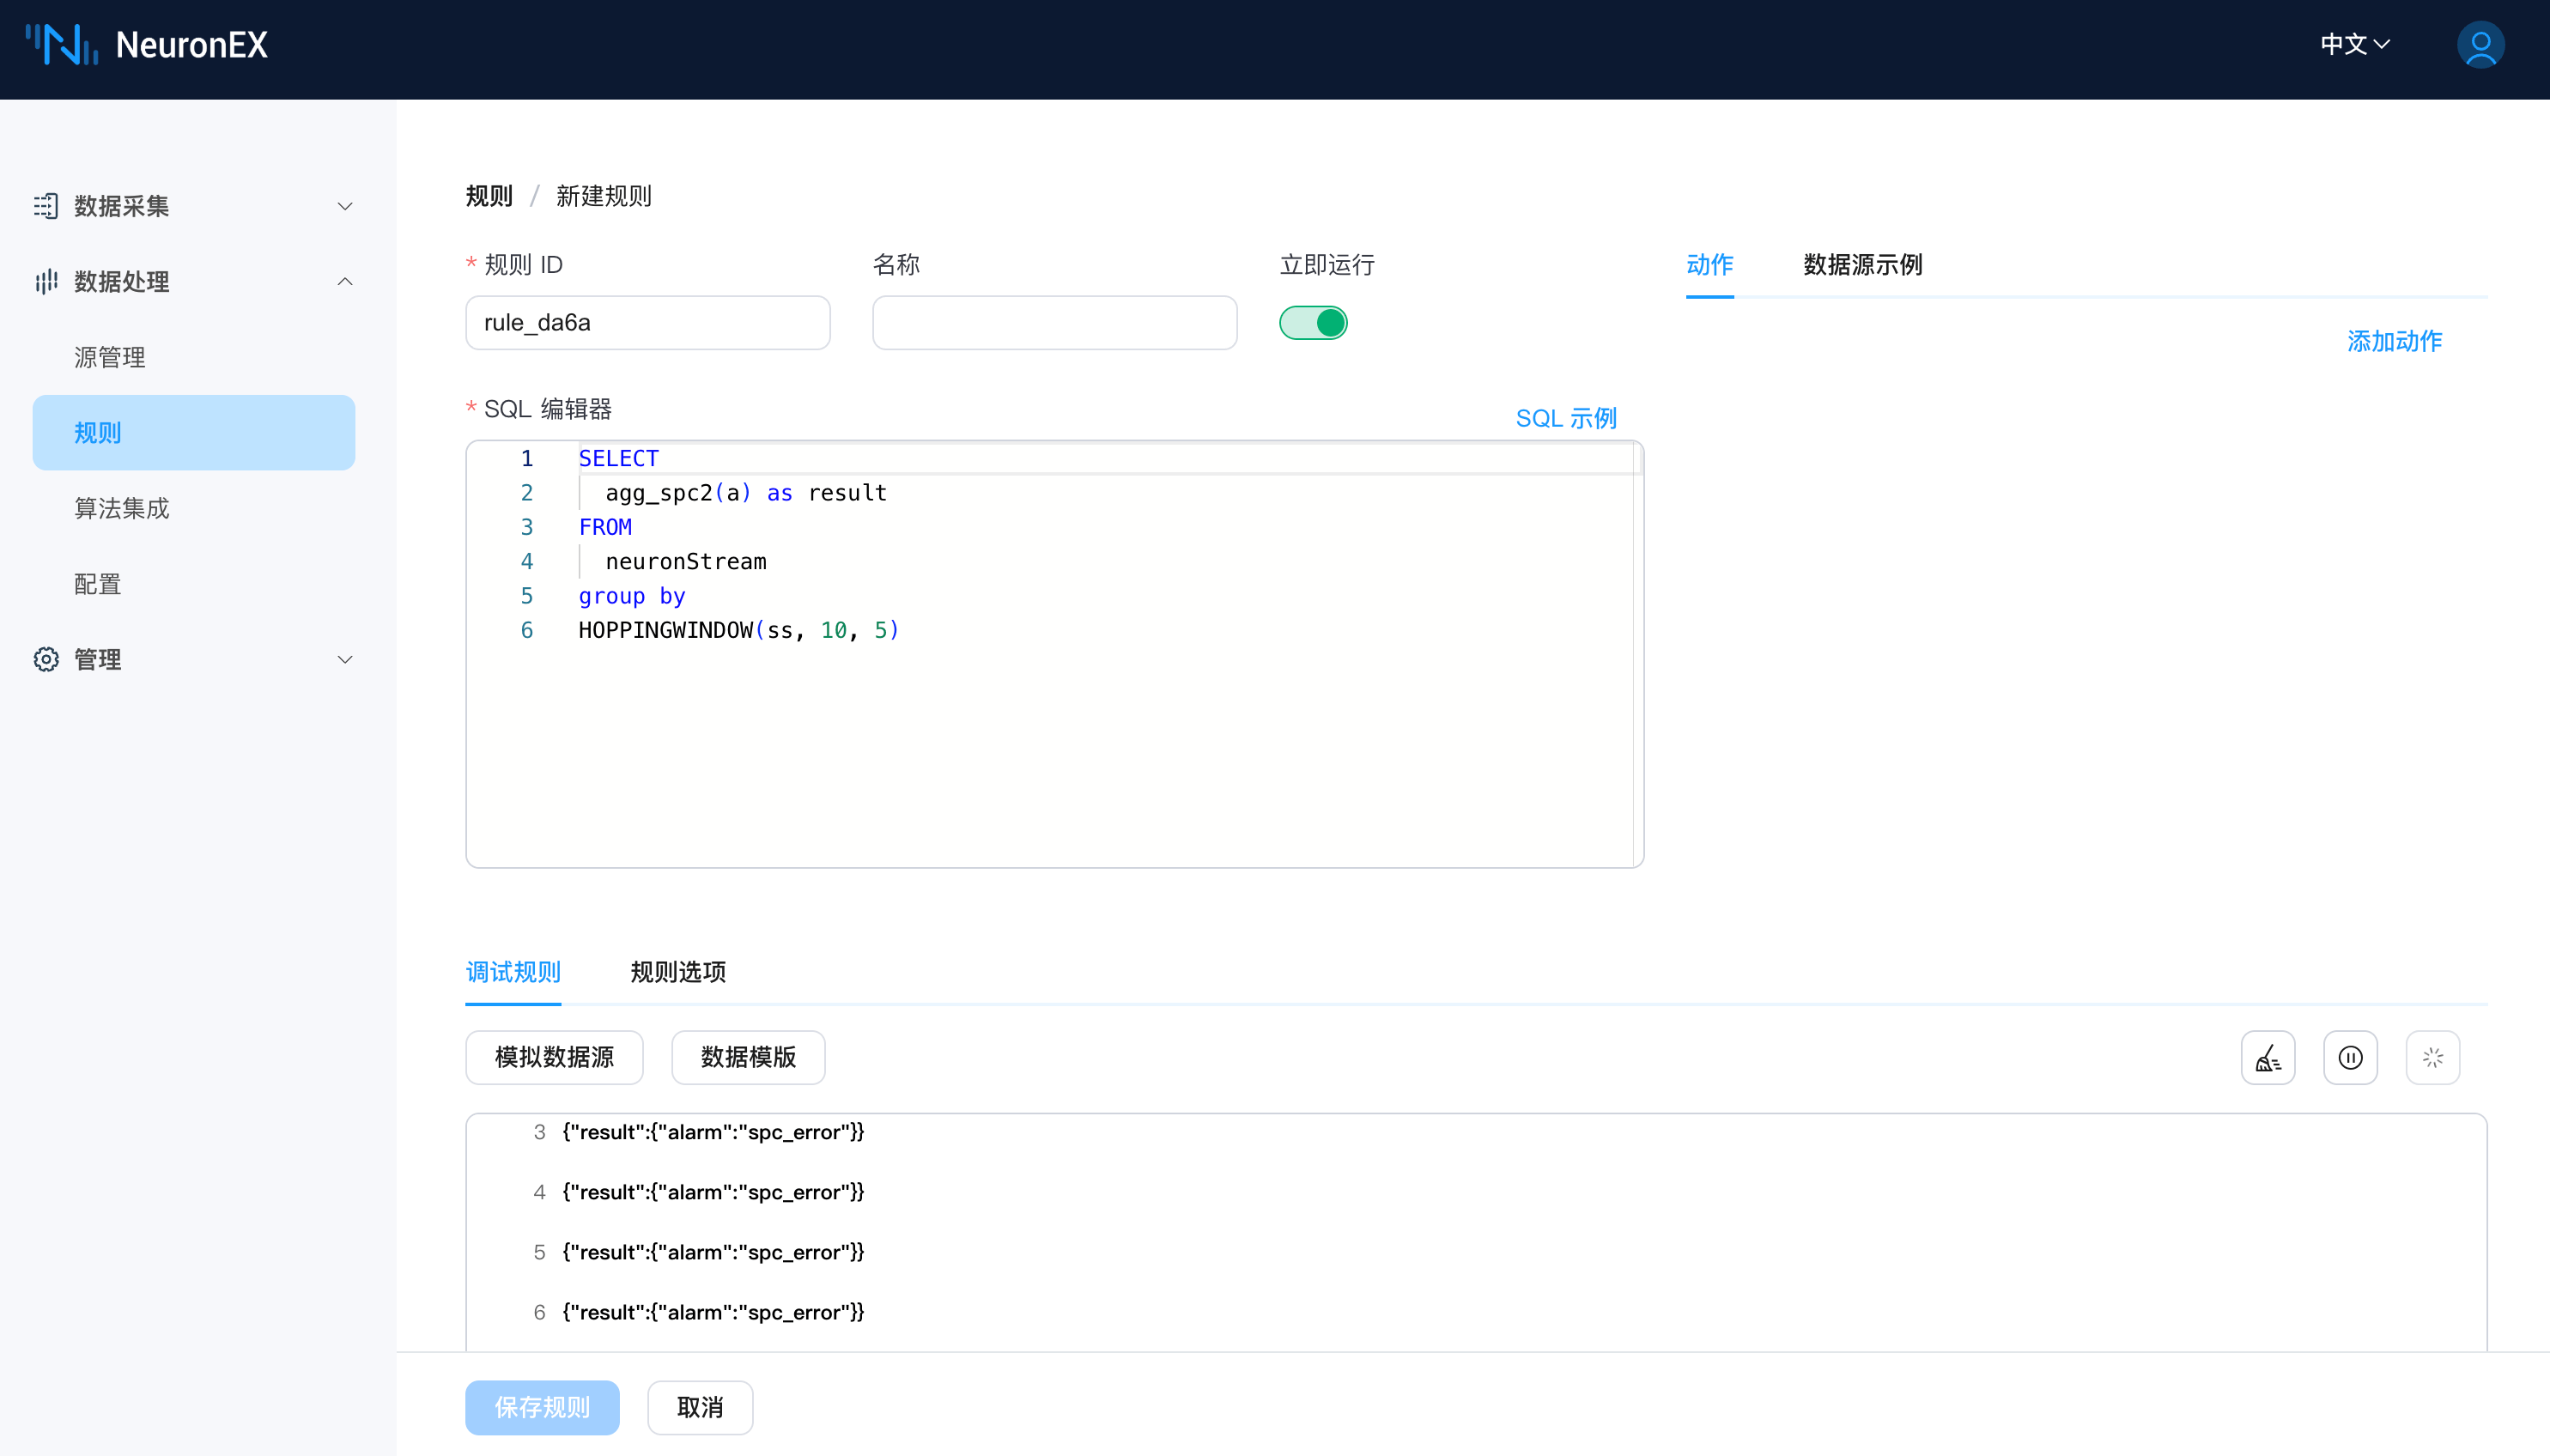Expand the 数据采集 menu chevron
The height and width of the screenshot is (1456, 2550).
(x=345, y=206)
